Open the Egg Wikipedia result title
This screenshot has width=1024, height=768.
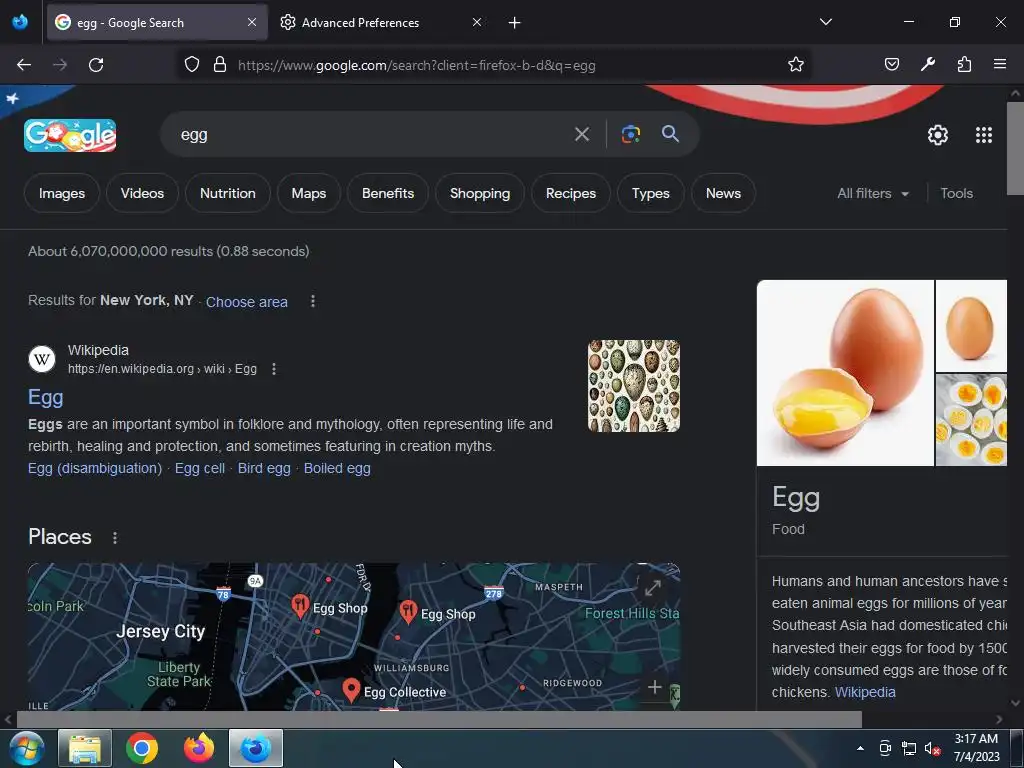(x=46, y=397)
